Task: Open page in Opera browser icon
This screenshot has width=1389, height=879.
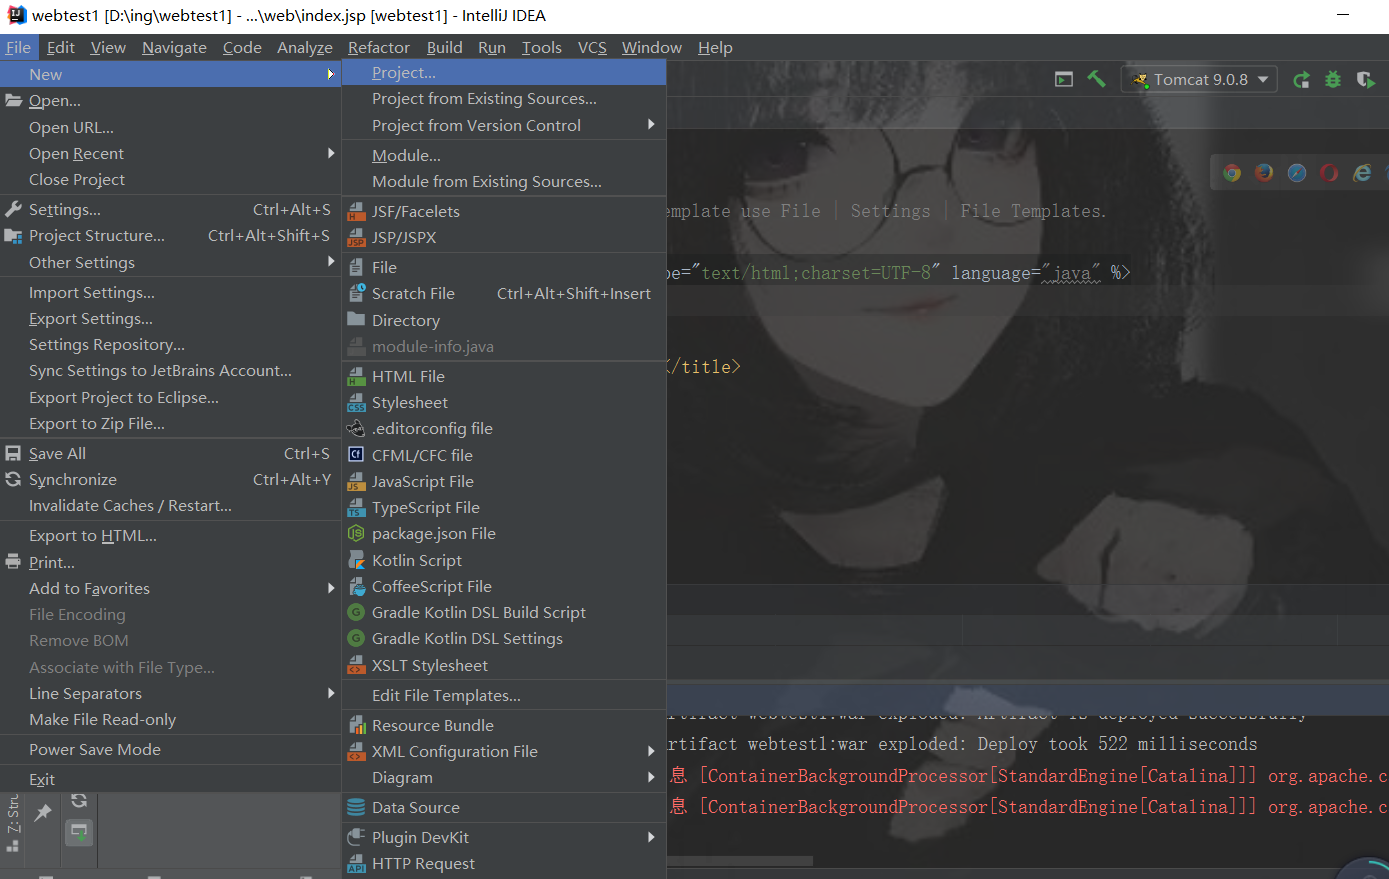Action: (1329, 173)
